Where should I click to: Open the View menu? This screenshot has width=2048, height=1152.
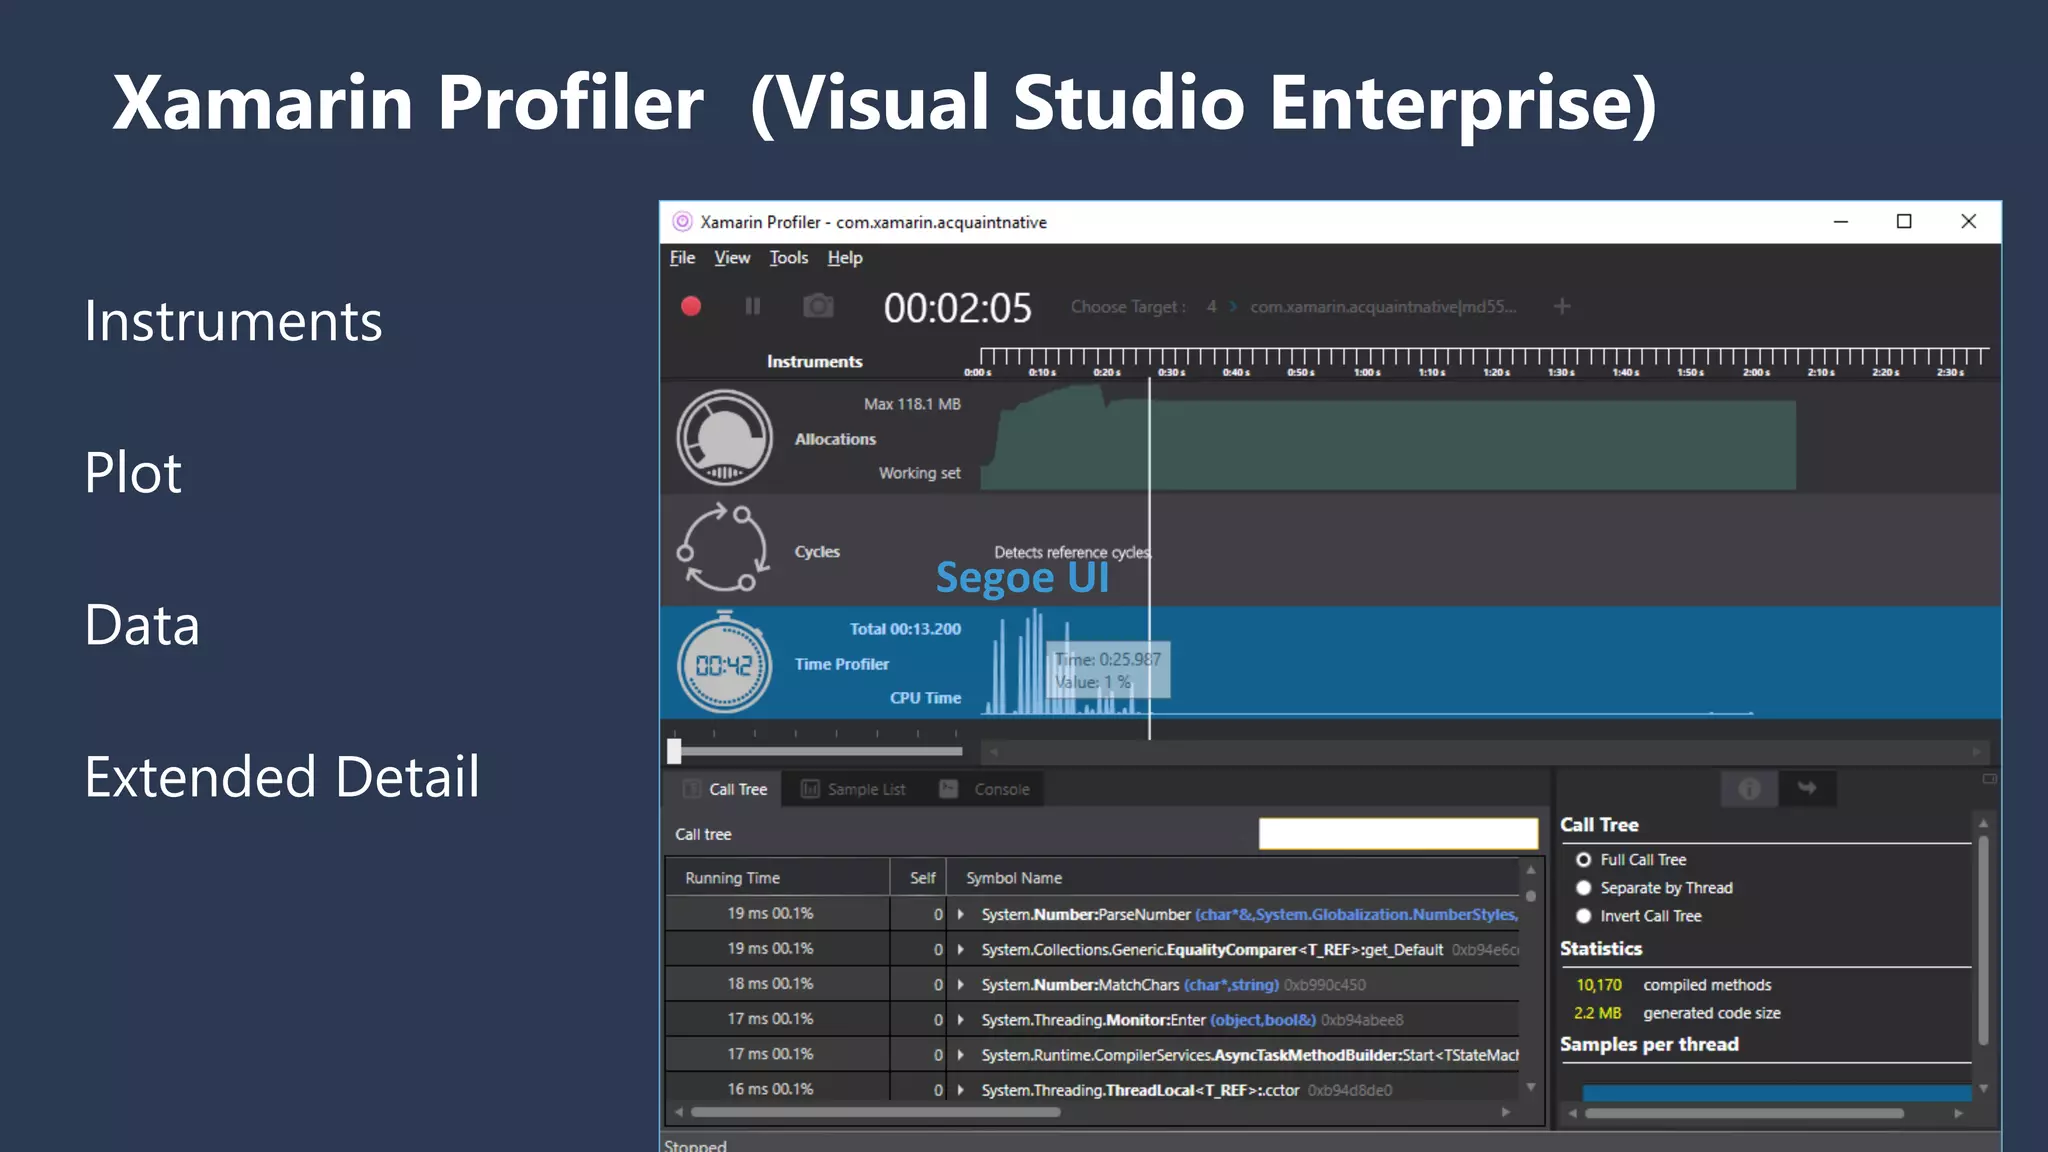pos(732,258)
